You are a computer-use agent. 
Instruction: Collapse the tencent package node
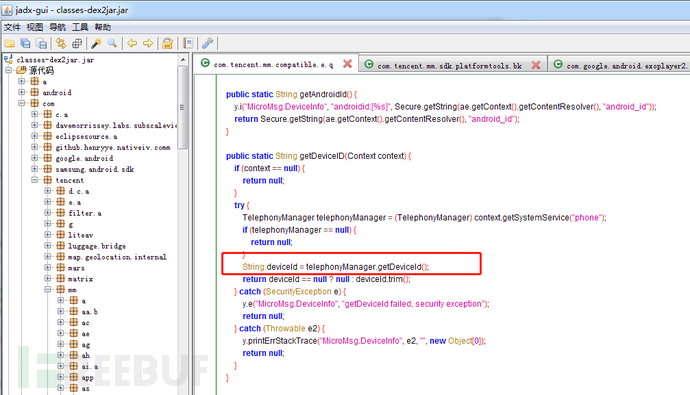[35, 180]
